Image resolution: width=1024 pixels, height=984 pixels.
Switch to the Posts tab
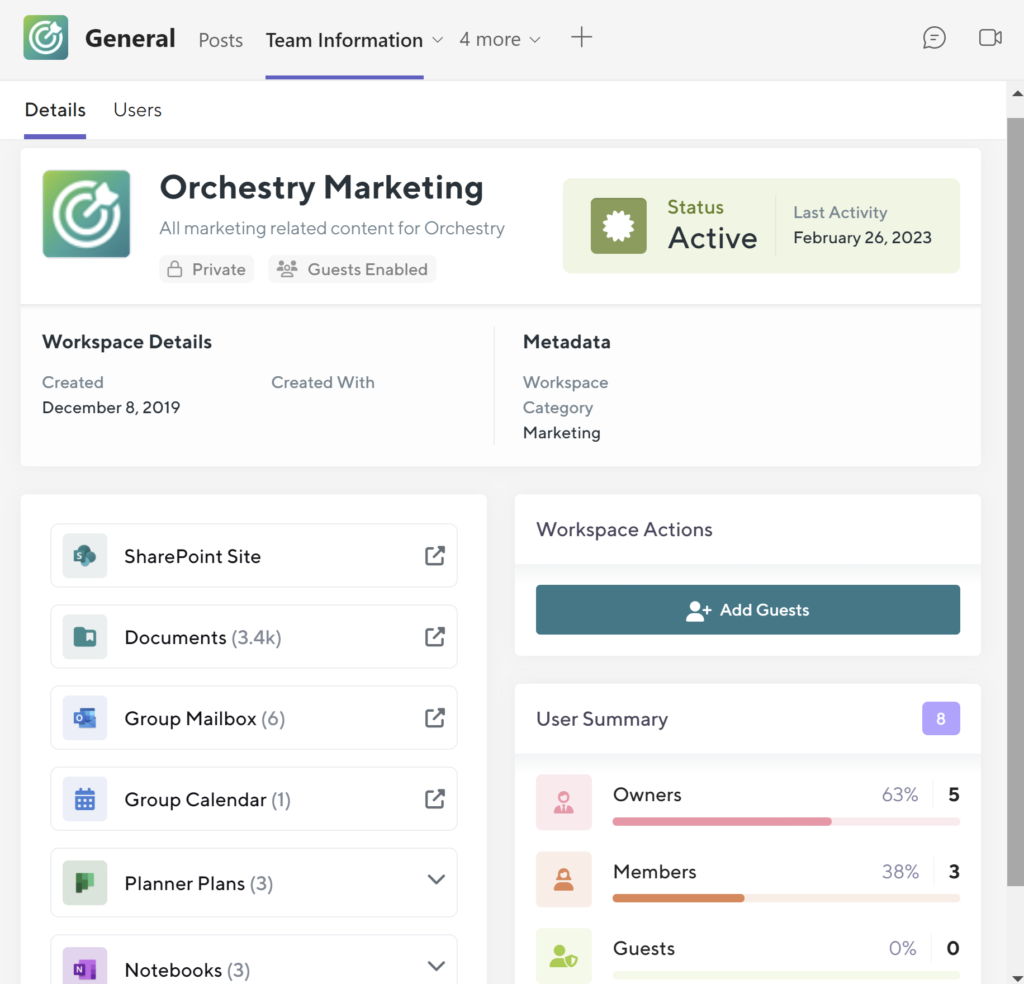pyautogui.click(x=221, y=40)
